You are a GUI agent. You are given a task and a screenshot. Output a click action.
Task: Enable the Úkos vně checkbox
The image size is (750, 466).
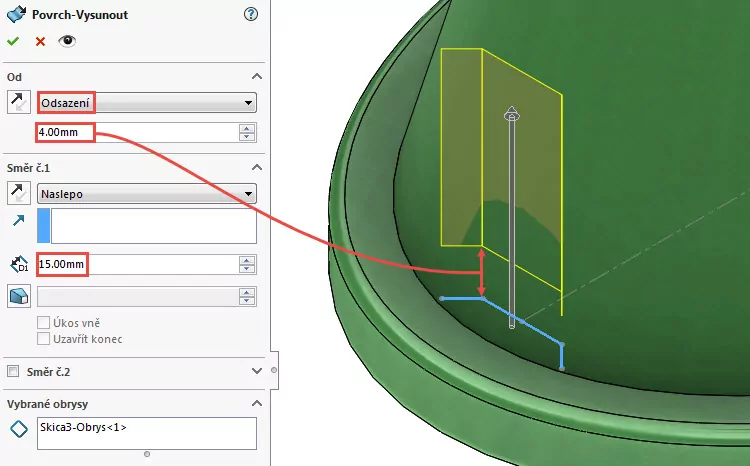44,322
